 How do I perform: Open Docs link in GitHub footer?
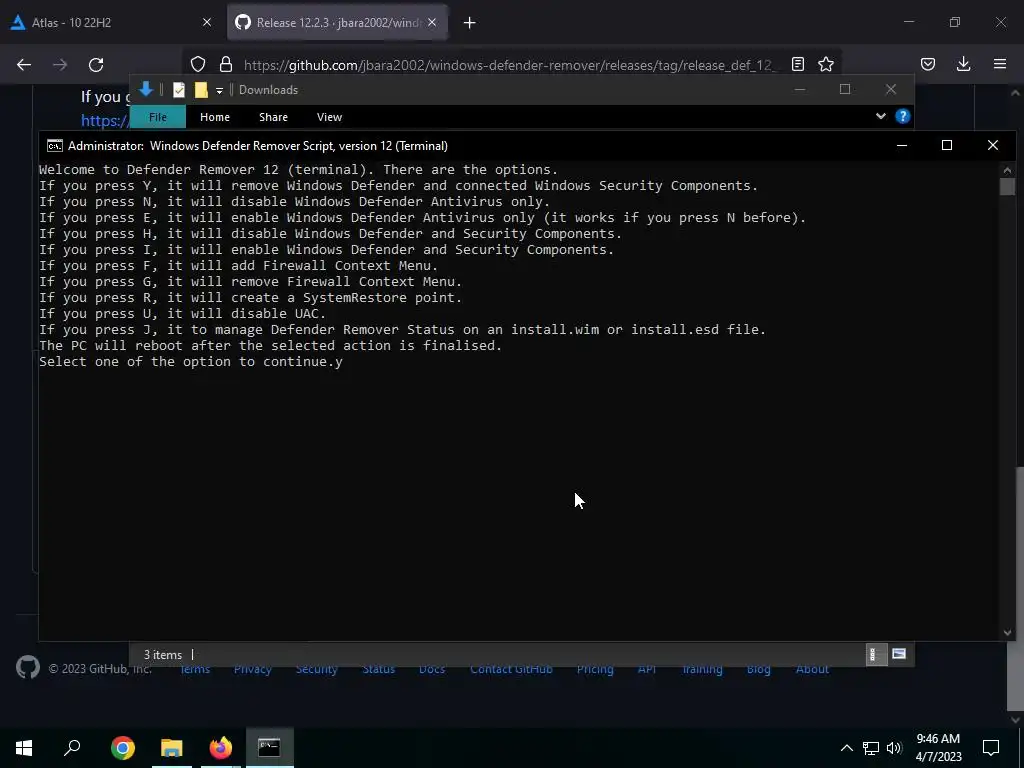click(432, 669)
